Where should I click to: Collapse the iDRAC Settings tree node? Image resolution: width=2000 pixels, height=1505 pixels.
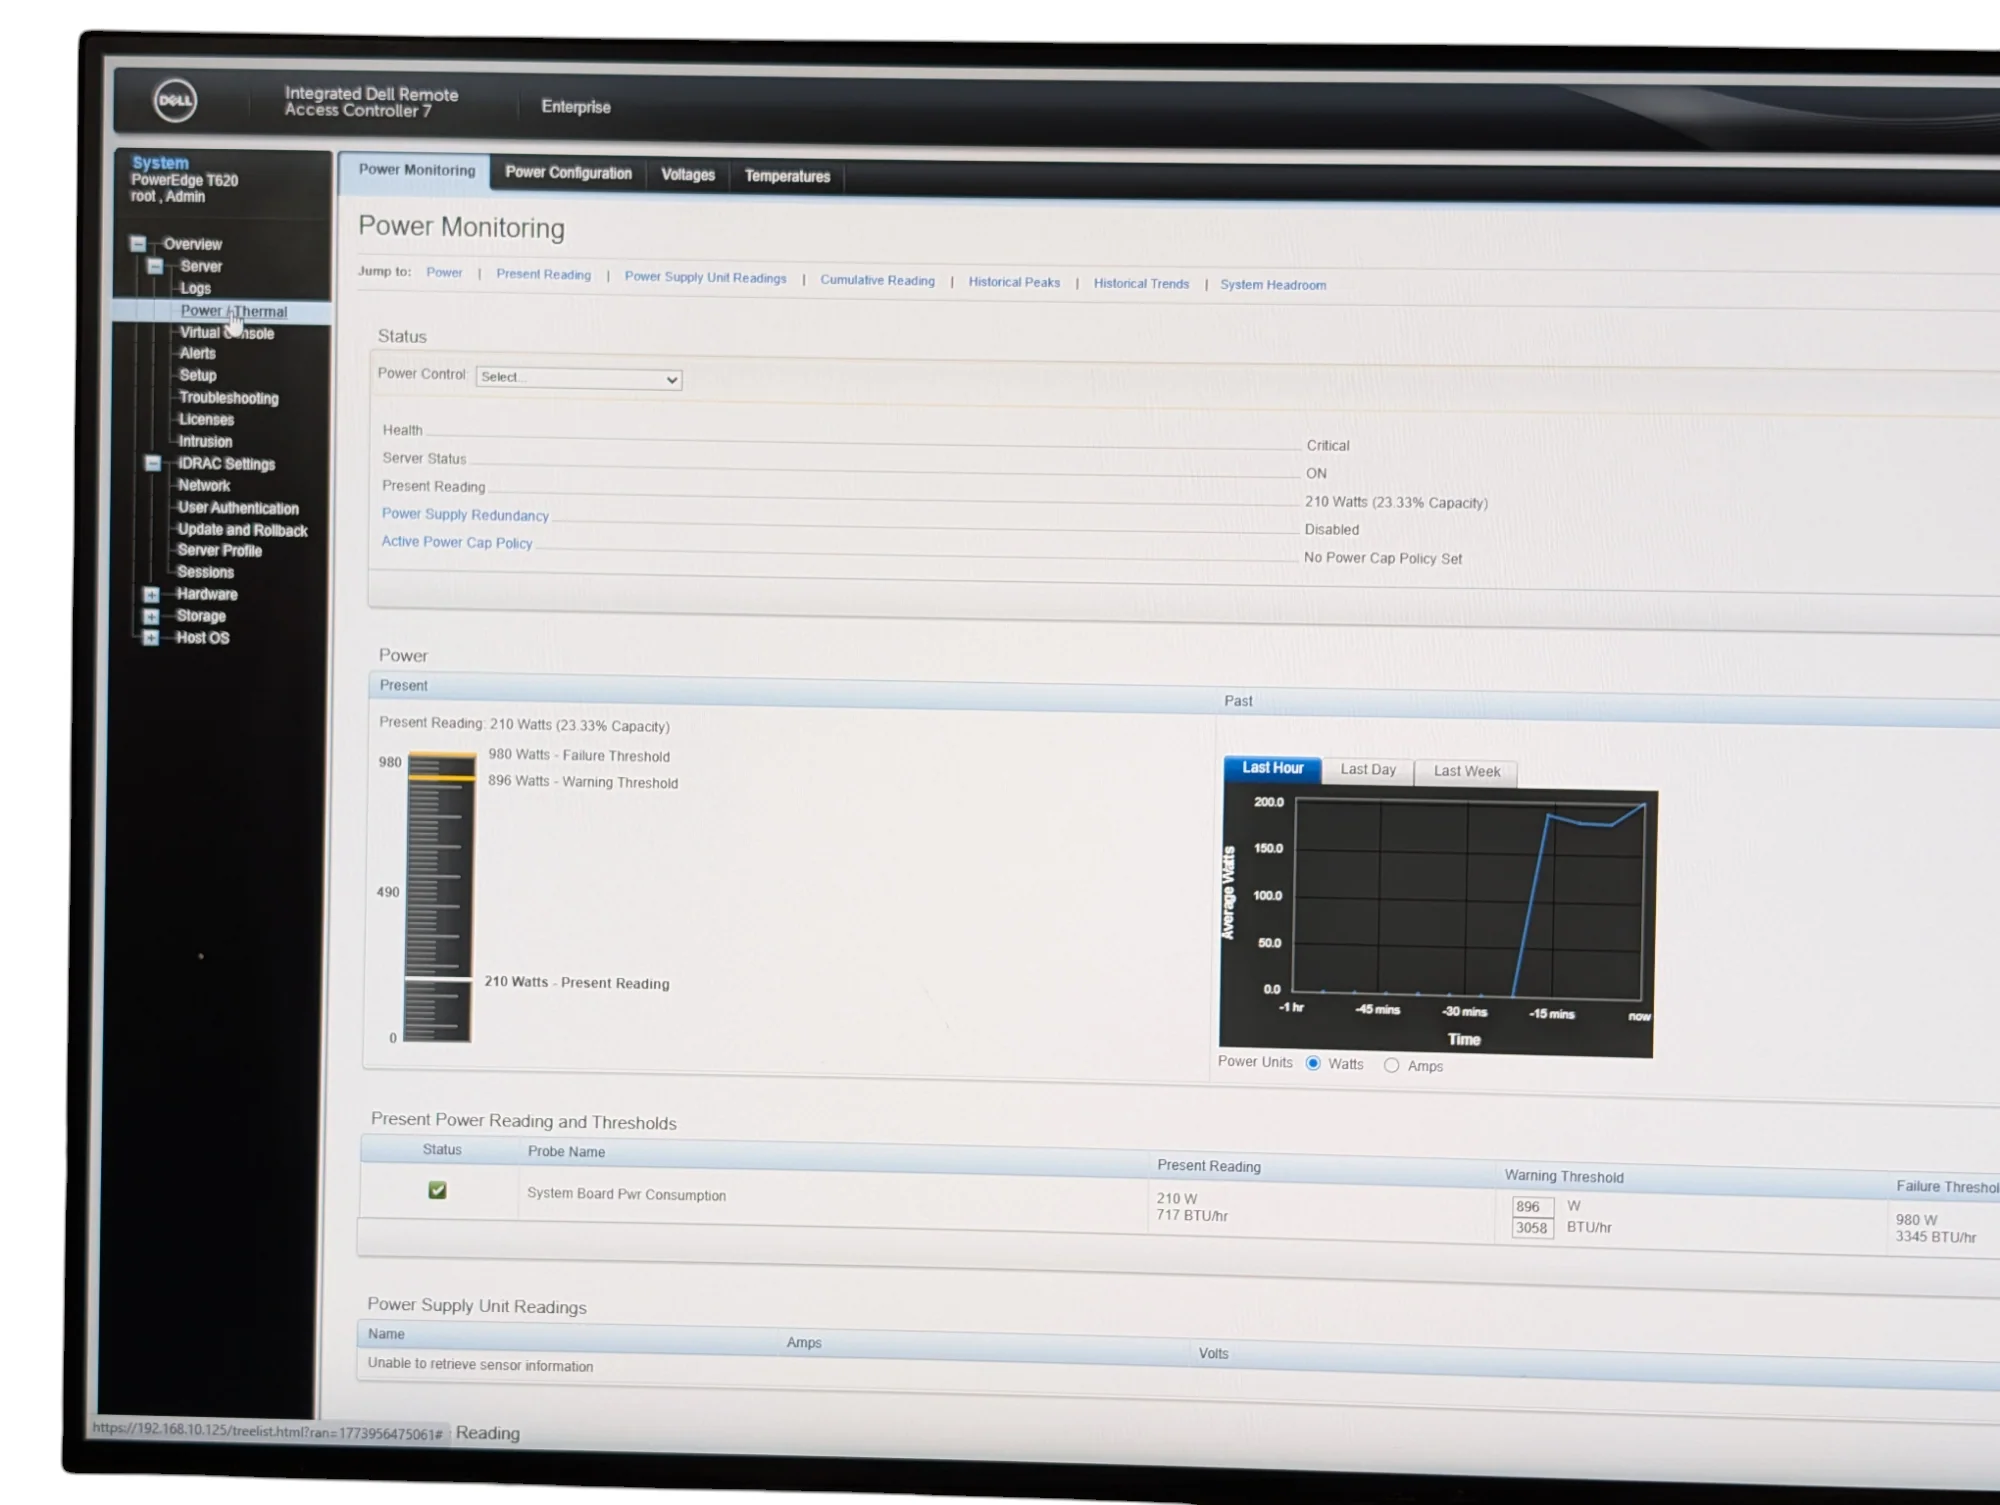[153, 463]
